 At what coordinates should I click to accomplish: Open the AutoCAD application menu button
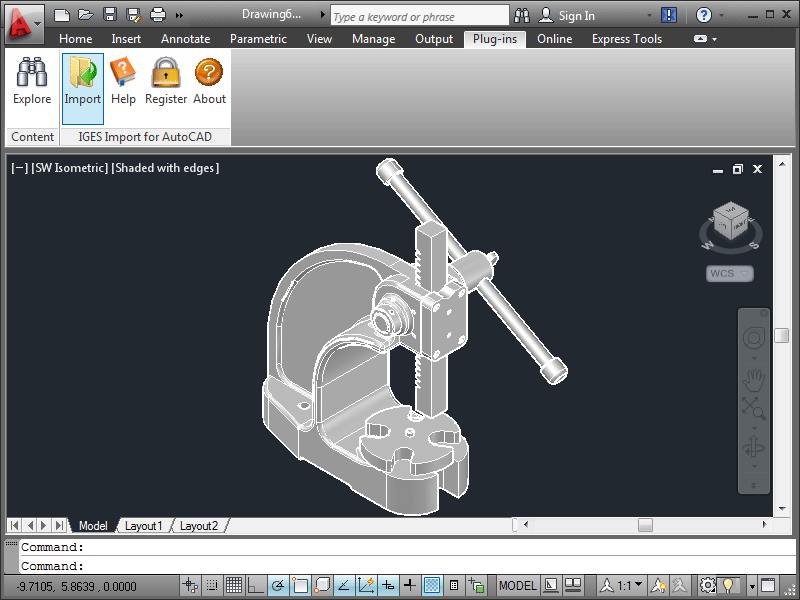coord(24,23)
